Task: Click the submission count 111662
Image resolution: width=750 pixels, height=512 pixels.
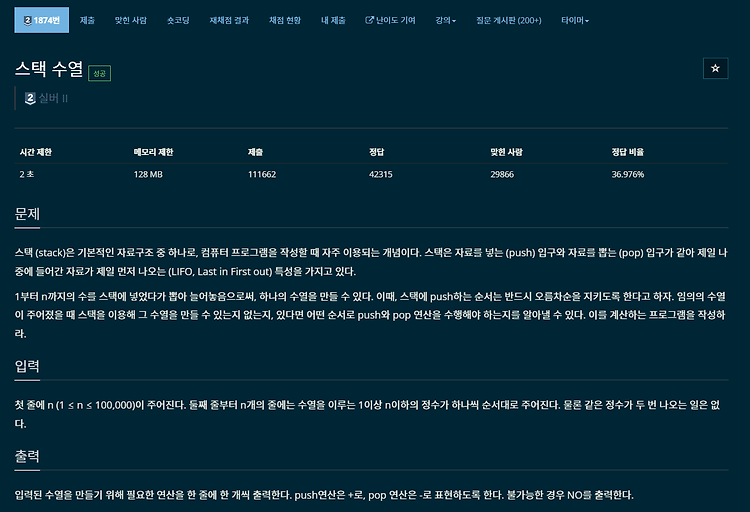Action: click(262, 174)
